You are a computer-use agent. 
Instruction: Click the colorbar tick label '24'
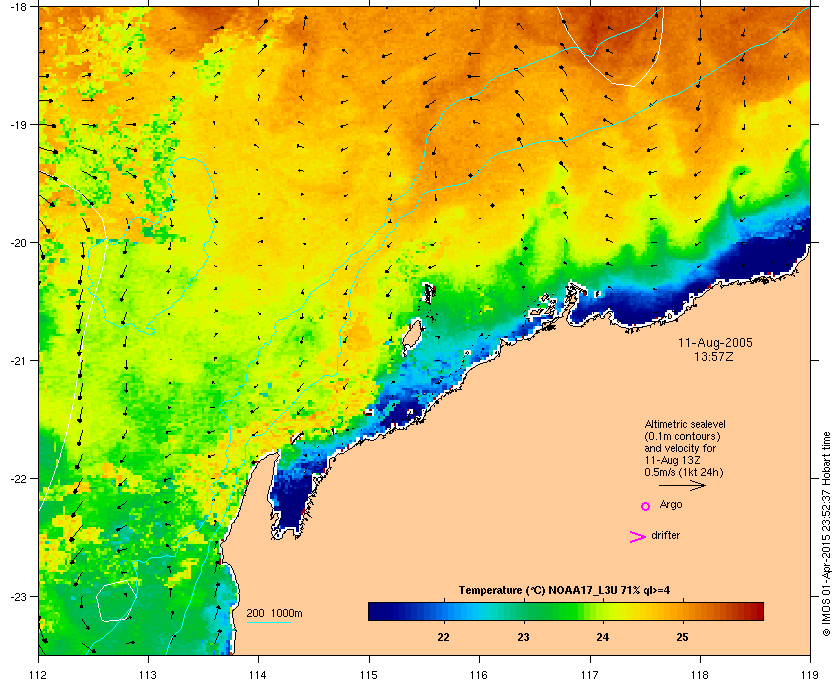coord(602,637)
